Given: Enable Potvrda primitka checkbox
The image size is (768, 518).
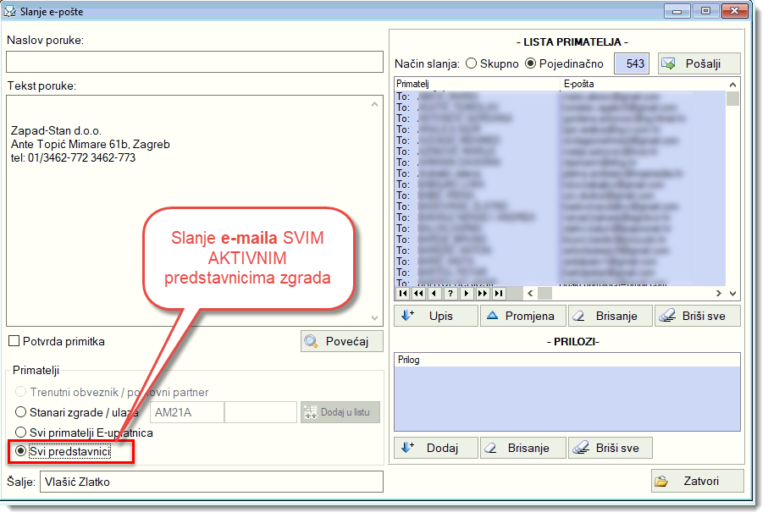Looking at the screenshot, I should tap(14, 341).
